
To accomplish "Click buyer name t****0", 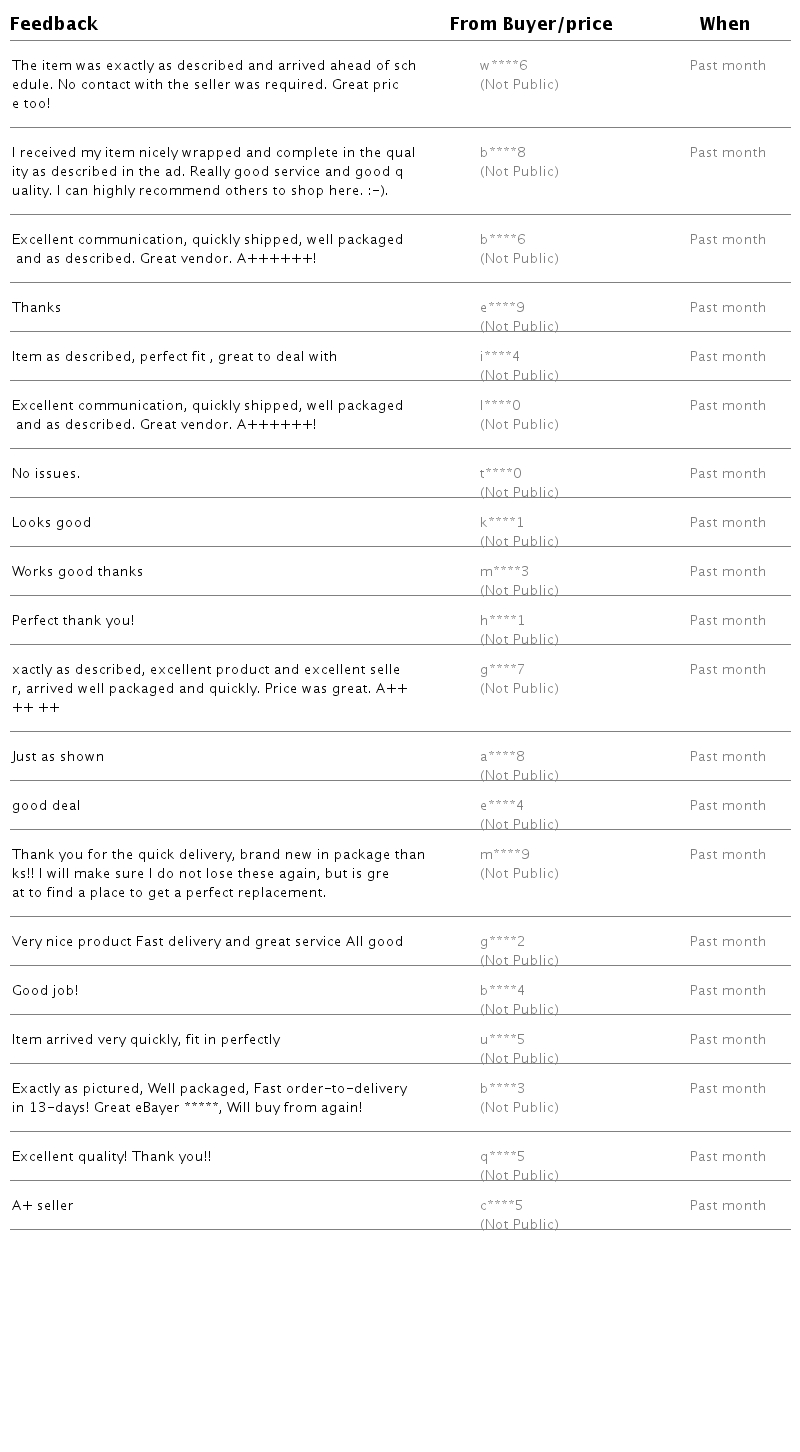I will 500,474.
